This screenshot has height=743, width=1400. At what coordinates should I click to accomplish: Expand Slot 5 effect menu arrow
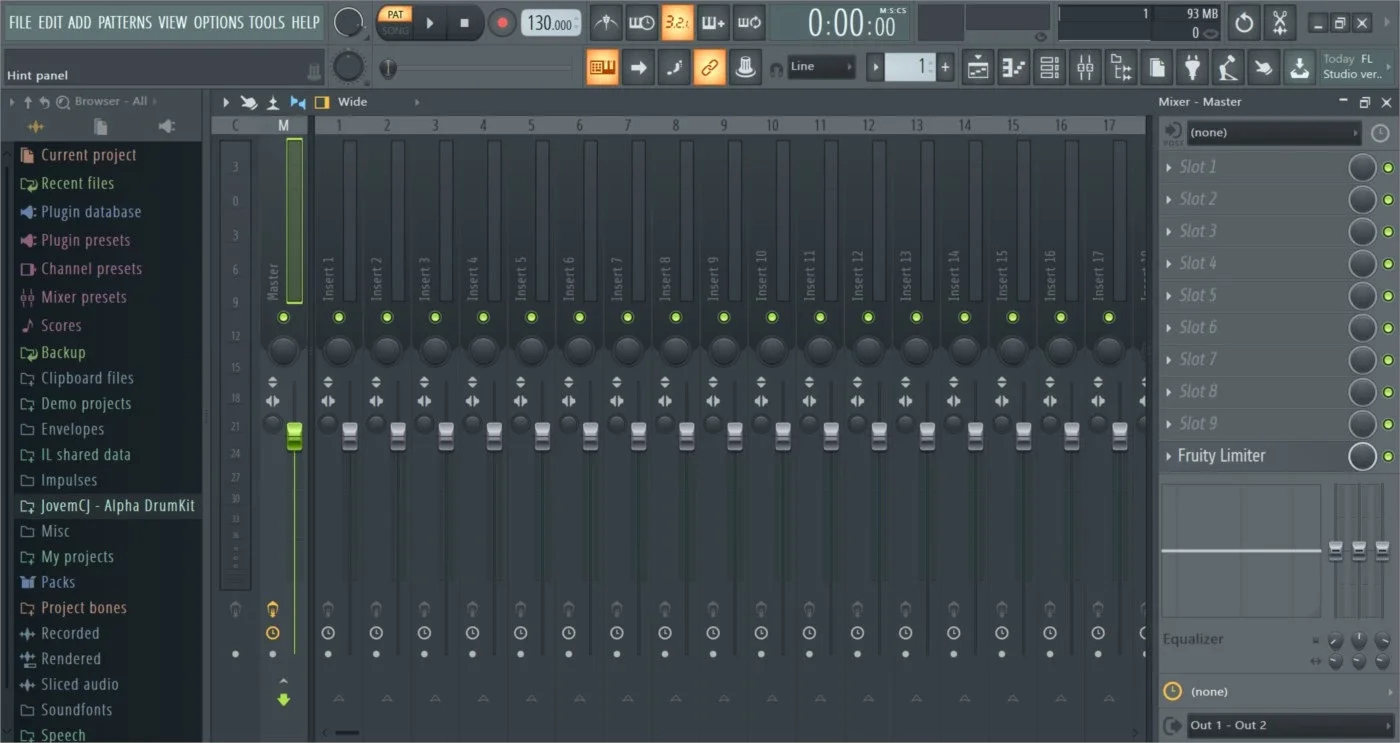pos(1169,296)
